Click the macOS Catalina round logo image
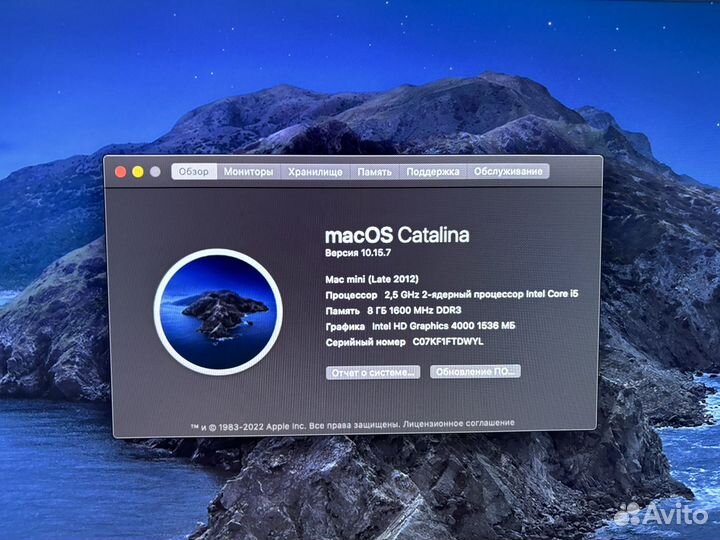 coord(218,312)
